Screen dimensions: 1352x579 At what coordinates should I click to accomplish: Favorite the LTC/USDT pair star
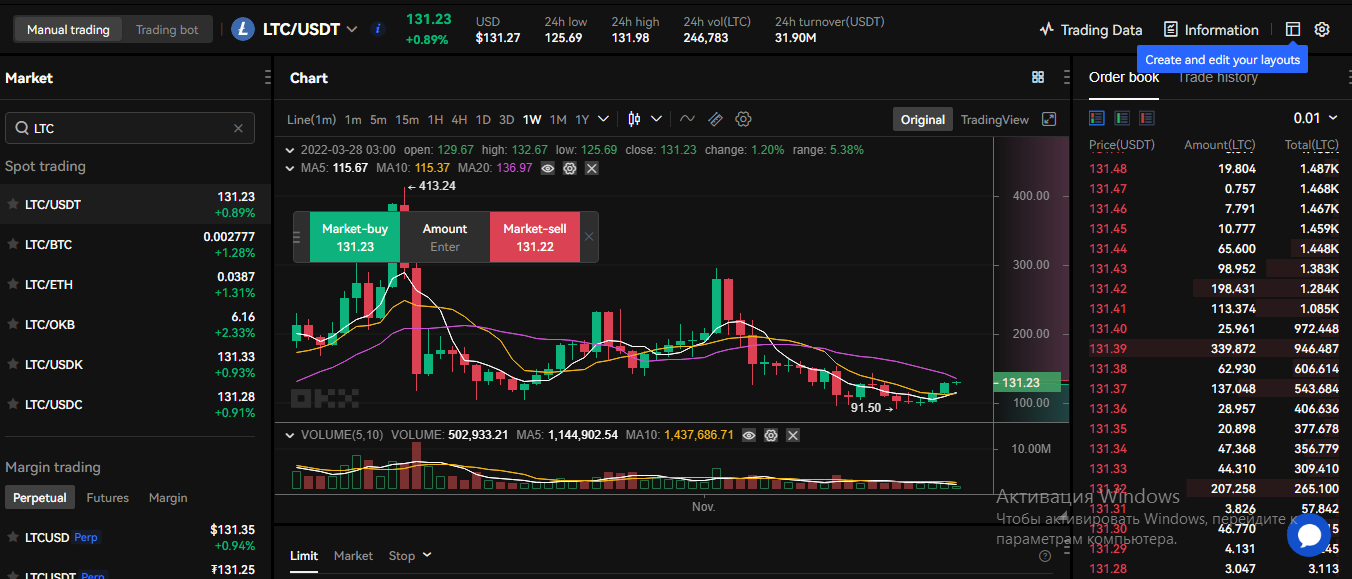coord(13,204)
